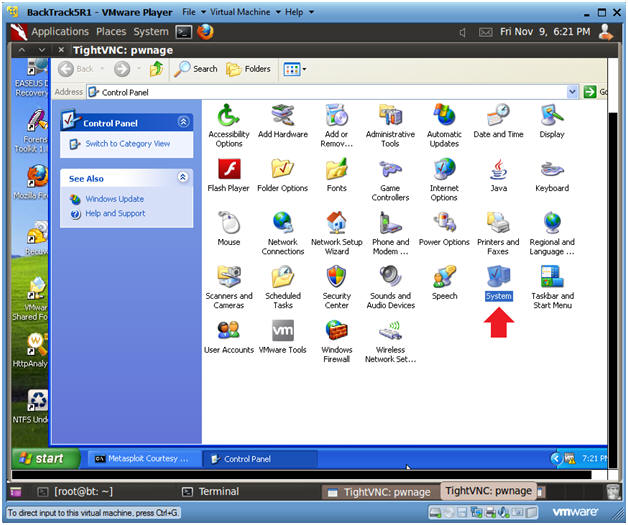Viewport: 628px width, 525px height.
Task: Open Network Connections icon
Action: (x=283, y=233)
